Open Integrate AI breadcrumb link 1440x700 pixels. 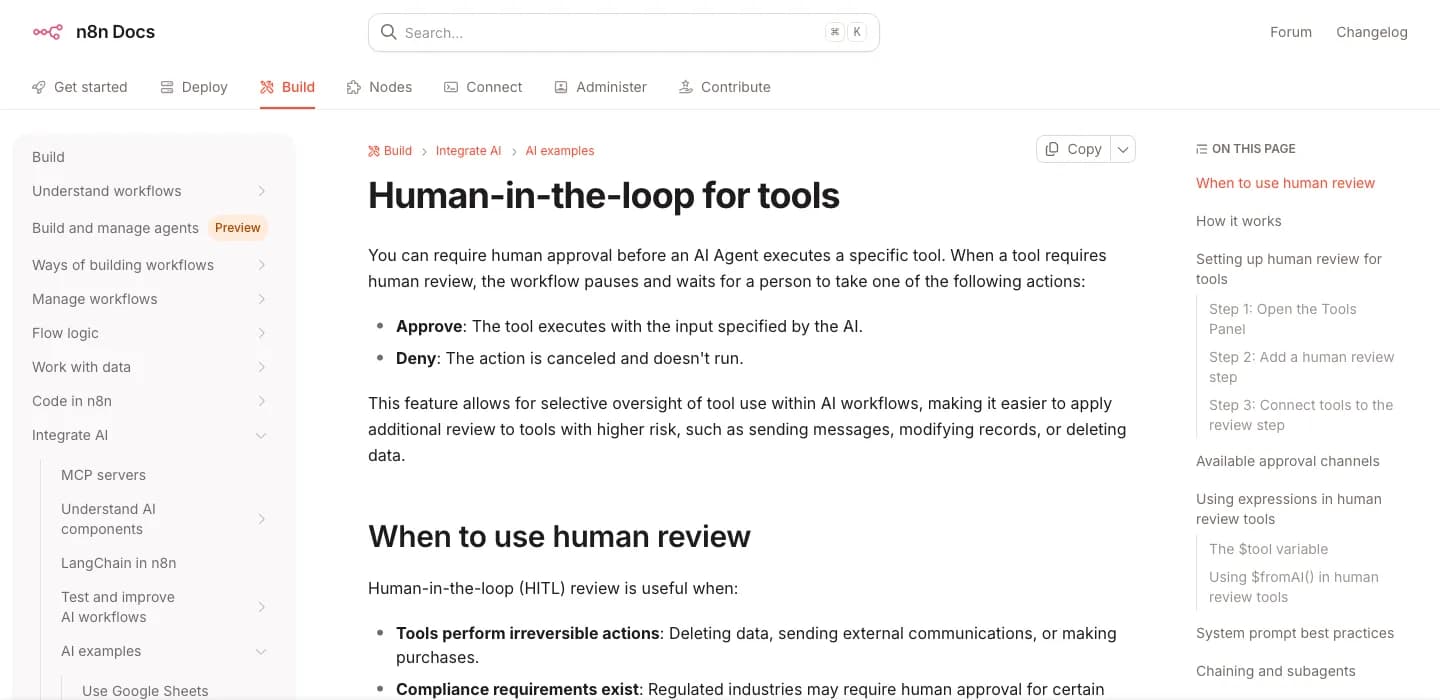[x=468, y=151]
